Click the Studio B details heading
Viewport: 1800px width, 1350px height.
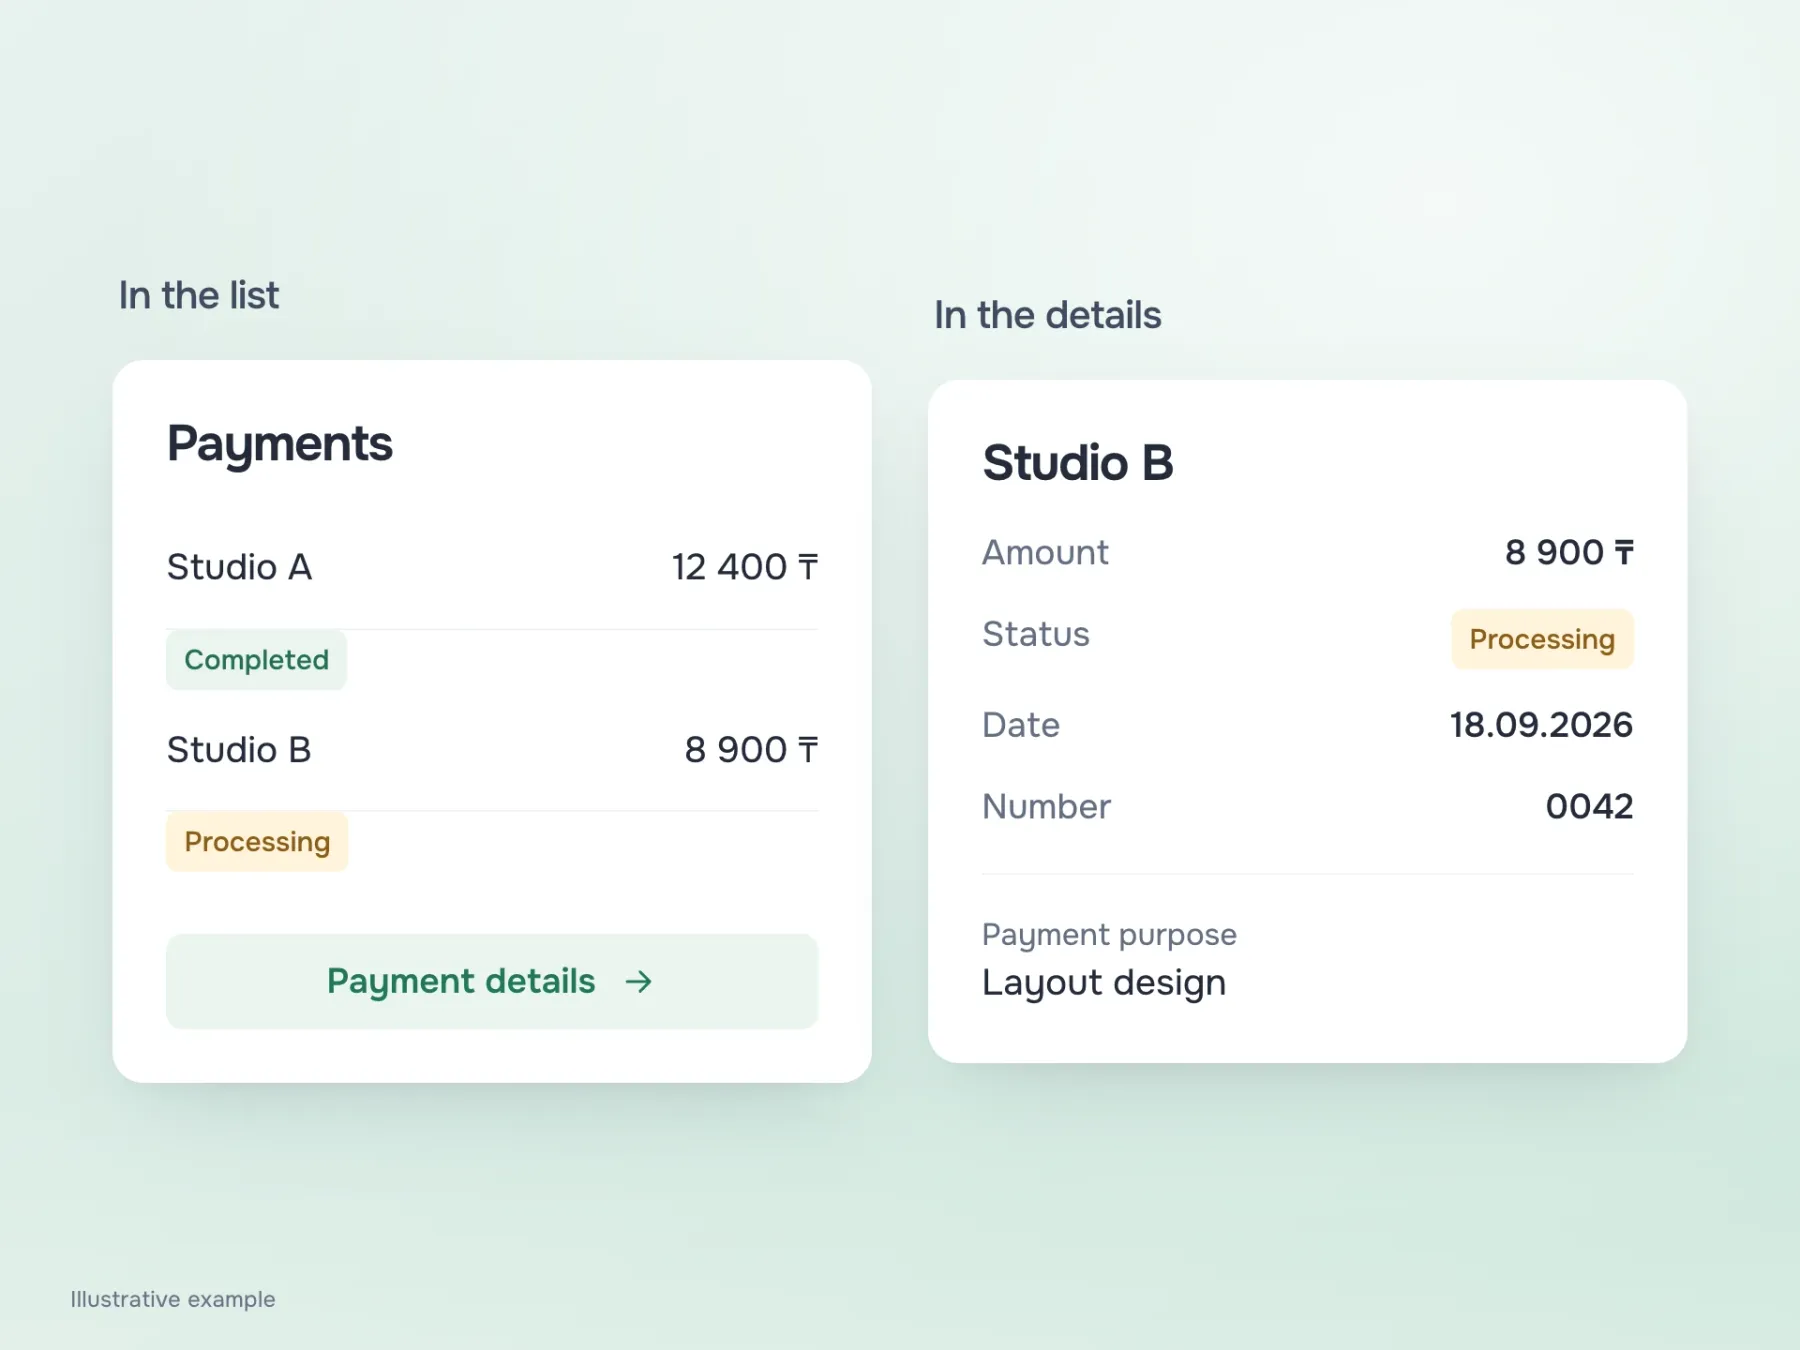coord(1078,463)
